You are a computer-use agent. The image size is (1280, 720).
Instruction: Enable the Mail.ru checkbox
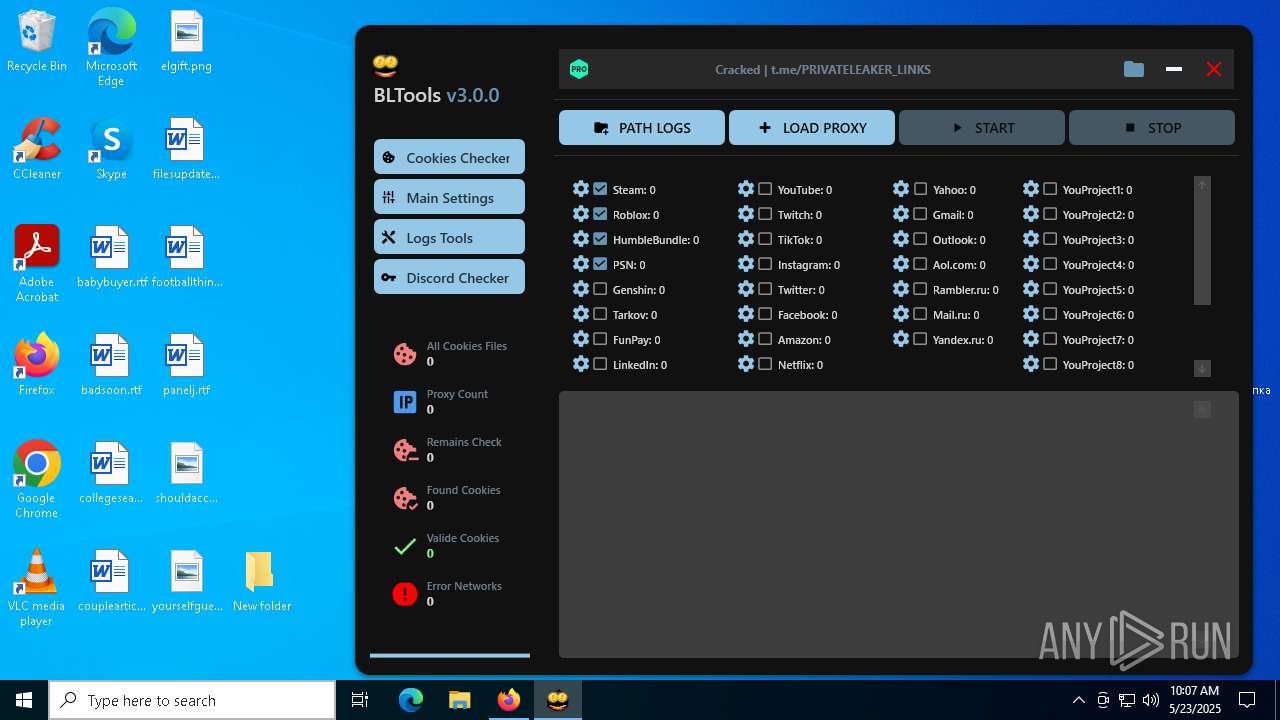(920, 314)
